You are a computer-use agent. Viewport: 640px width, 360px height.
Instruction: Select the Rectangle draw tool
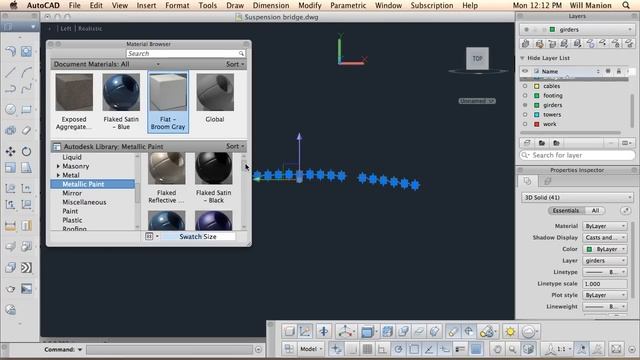click(x=27, y=109)
